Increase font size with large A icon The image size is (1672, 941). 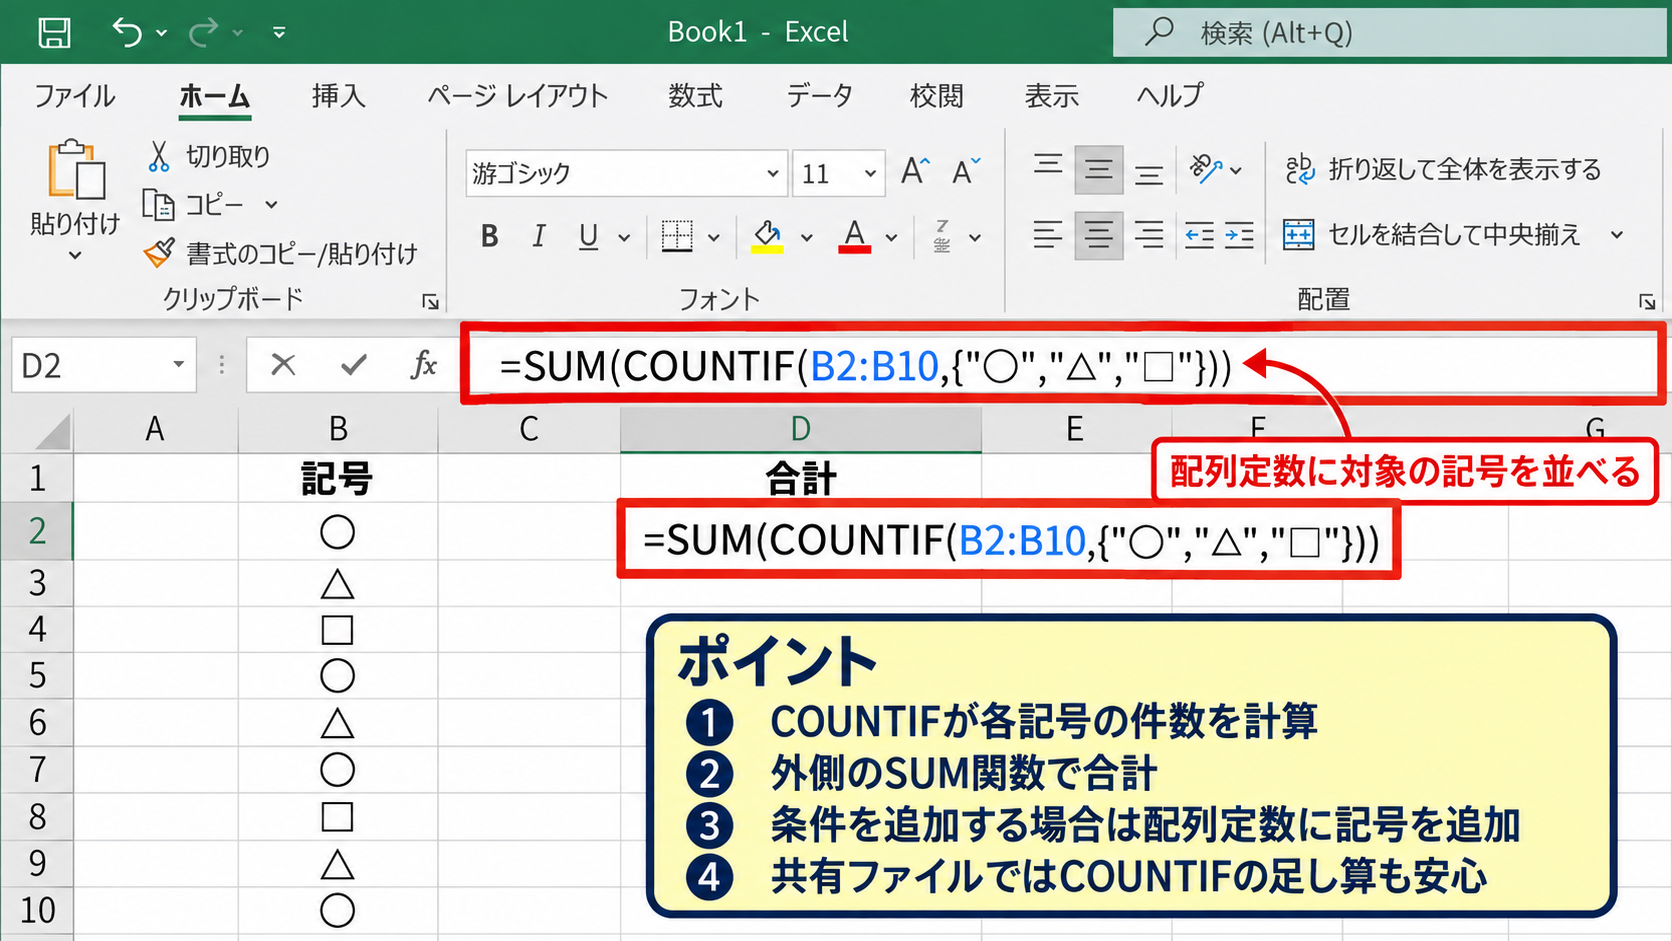[x=915, y=172]
